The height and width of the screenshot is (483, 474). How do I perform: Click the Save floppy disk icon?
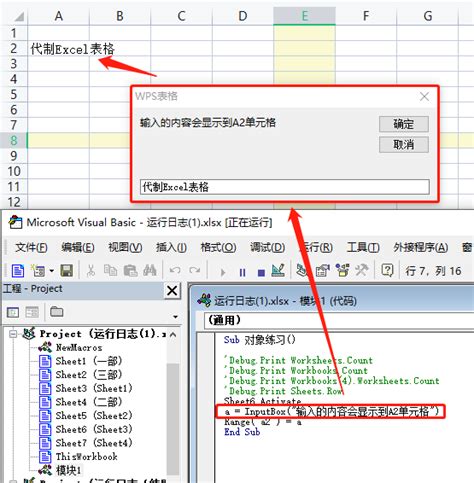tap(66, 271)
